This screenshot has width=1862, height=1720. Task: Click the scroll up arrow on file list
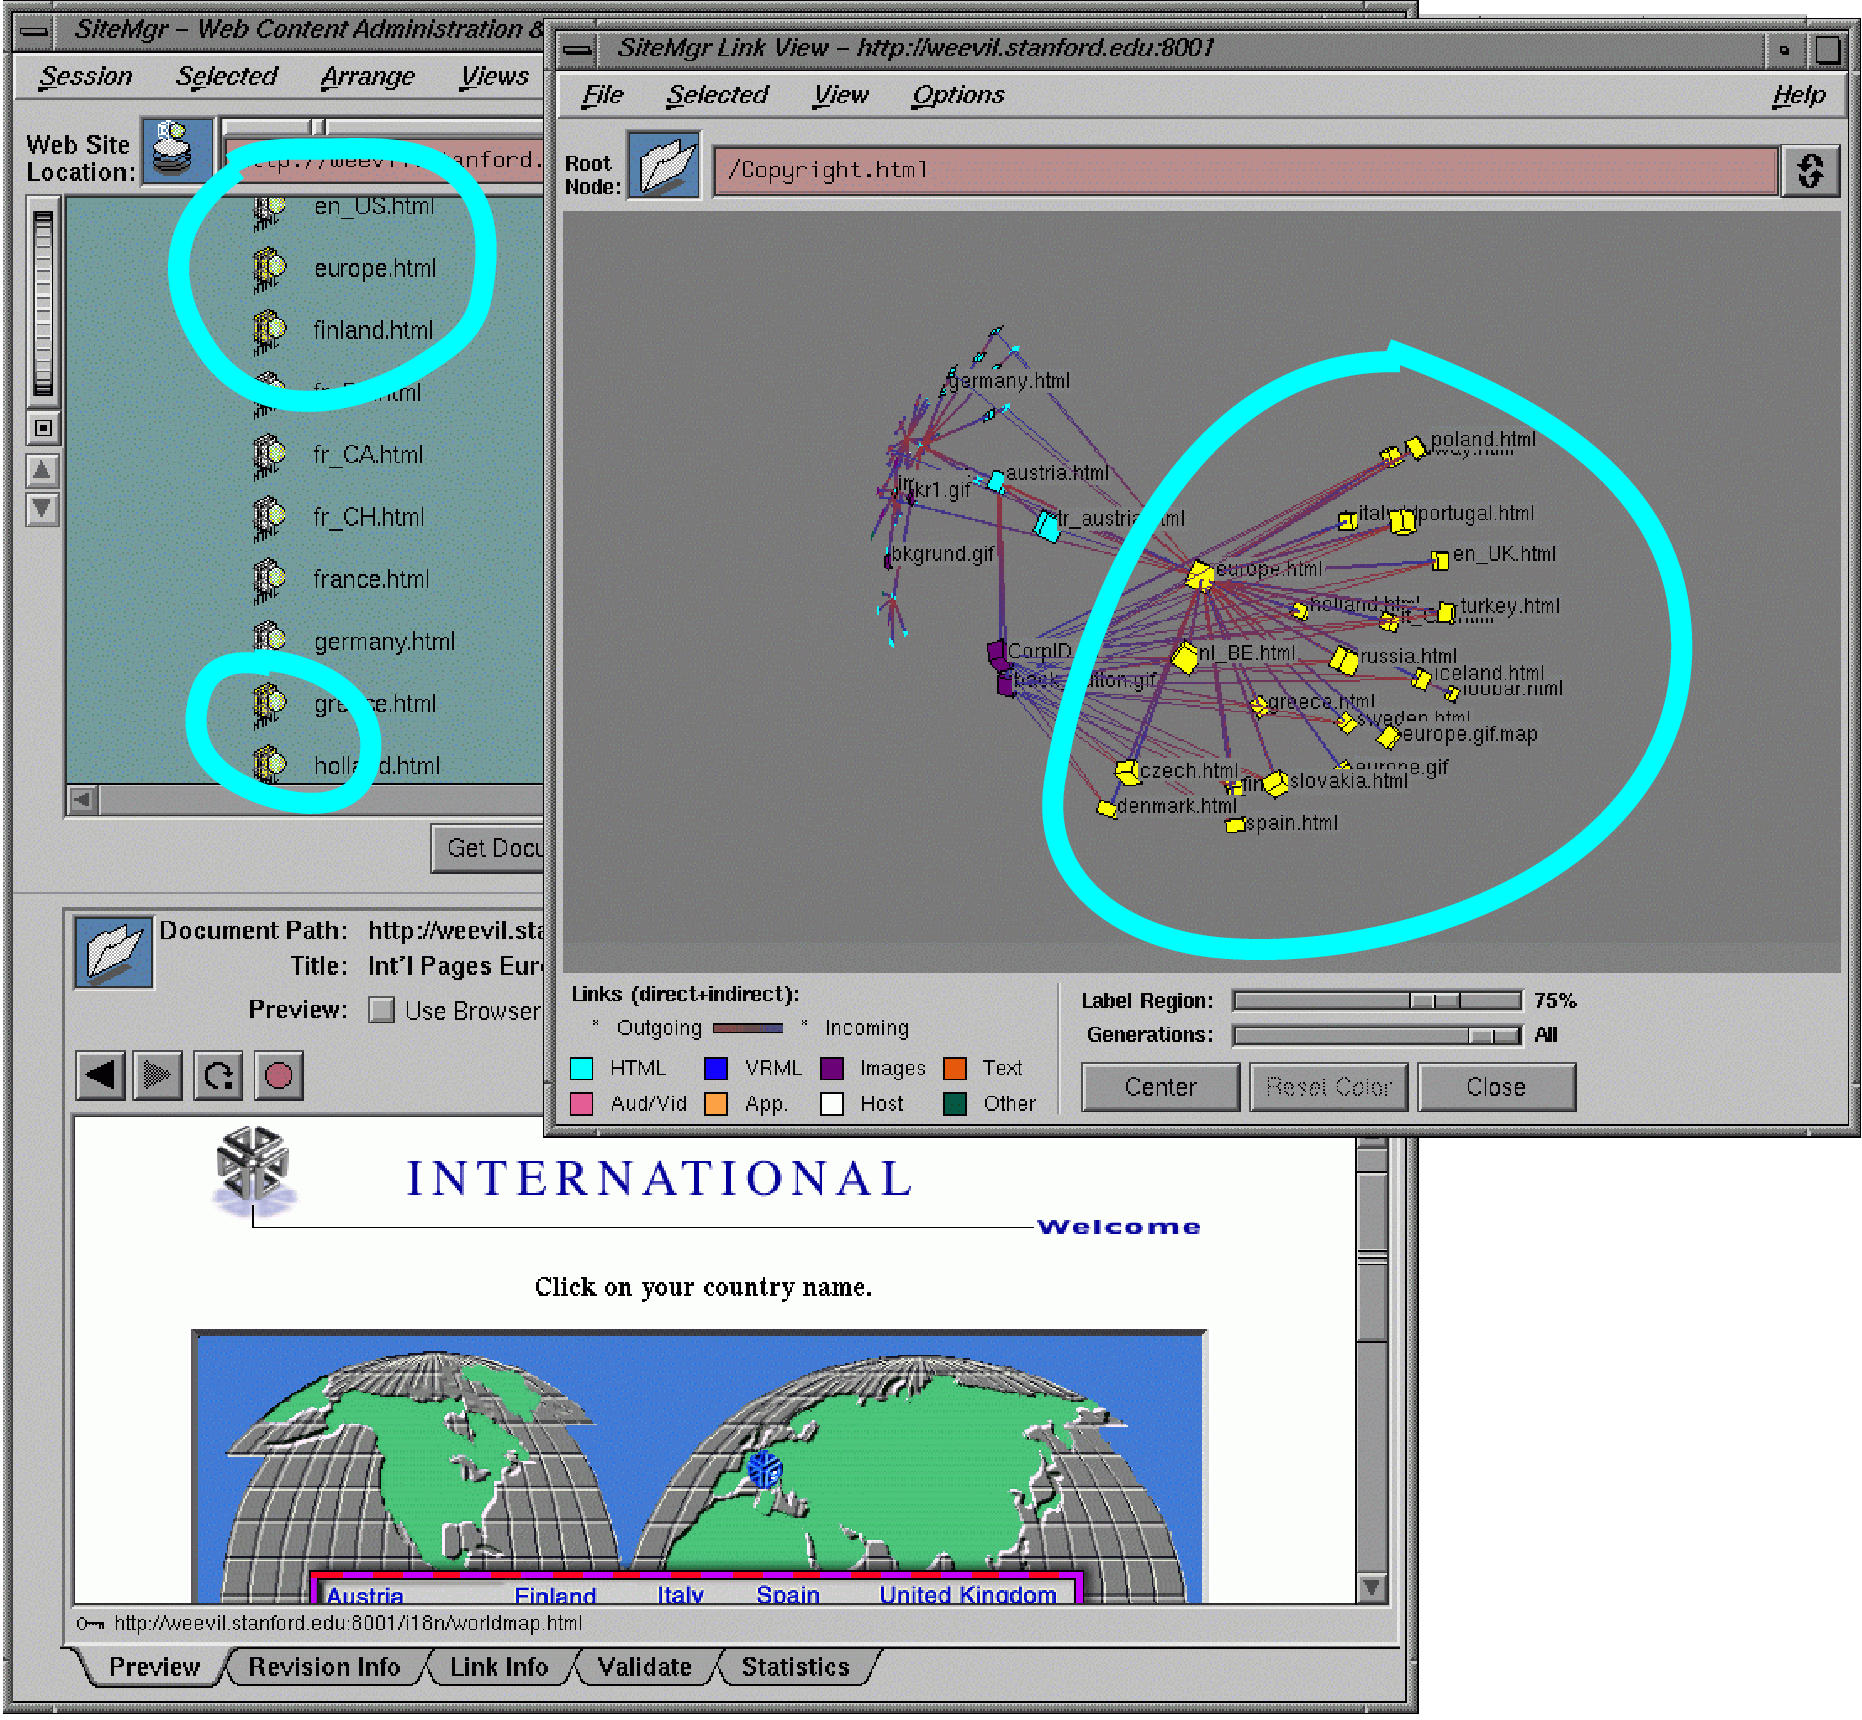42,470
